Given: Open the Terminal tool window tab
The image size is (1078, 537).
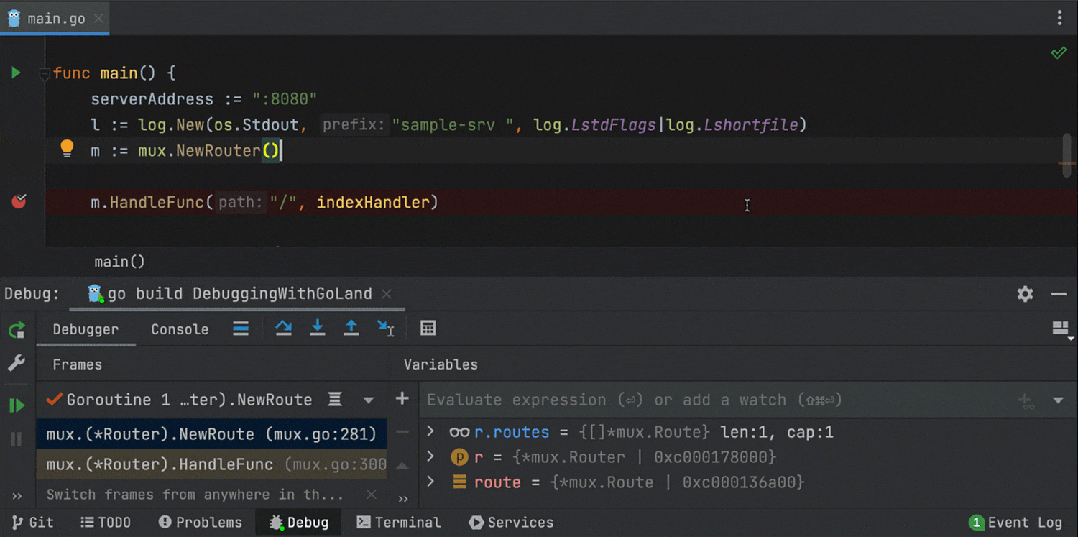Looking at the screenshot, I should [x=397, y=522].
